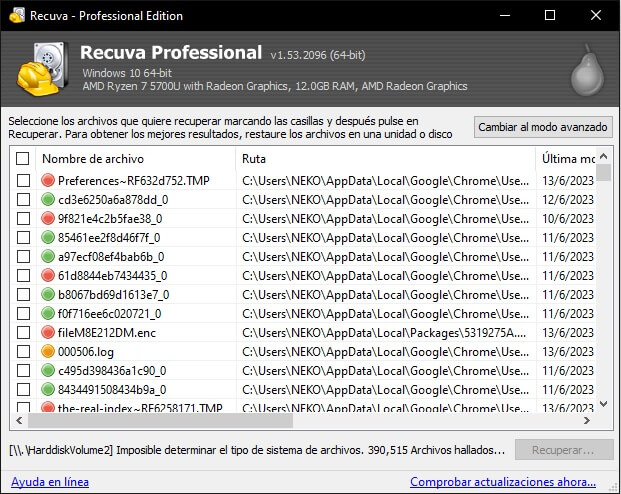Click the horizontal scrollbar right arrow

[x=587, y=420]
